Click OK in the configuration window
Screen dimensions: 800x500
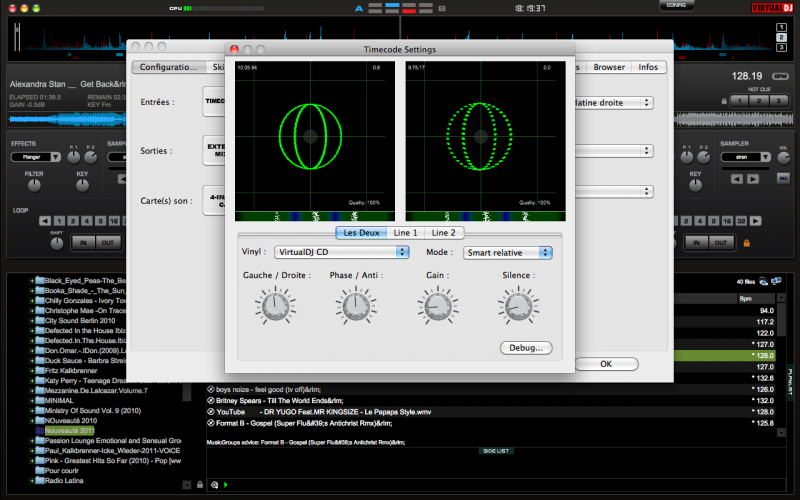[606, 364]
